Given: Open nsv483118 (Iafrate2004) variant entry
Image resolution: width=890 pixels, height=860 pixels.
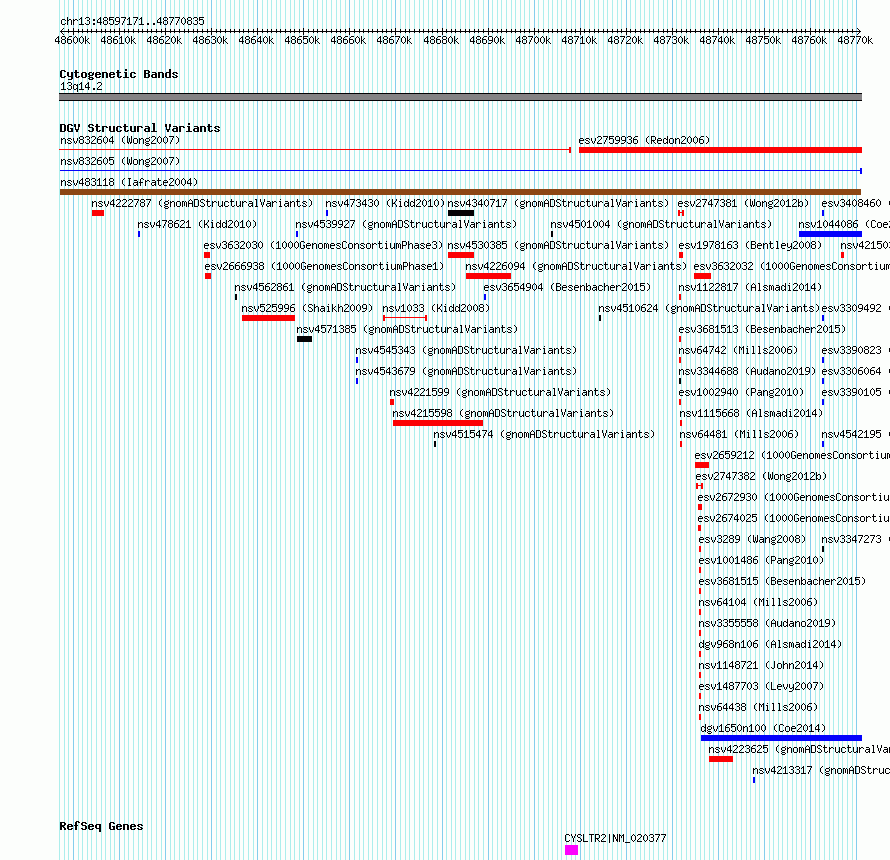Looking at the screenshot, I should [x=129, y=182].
